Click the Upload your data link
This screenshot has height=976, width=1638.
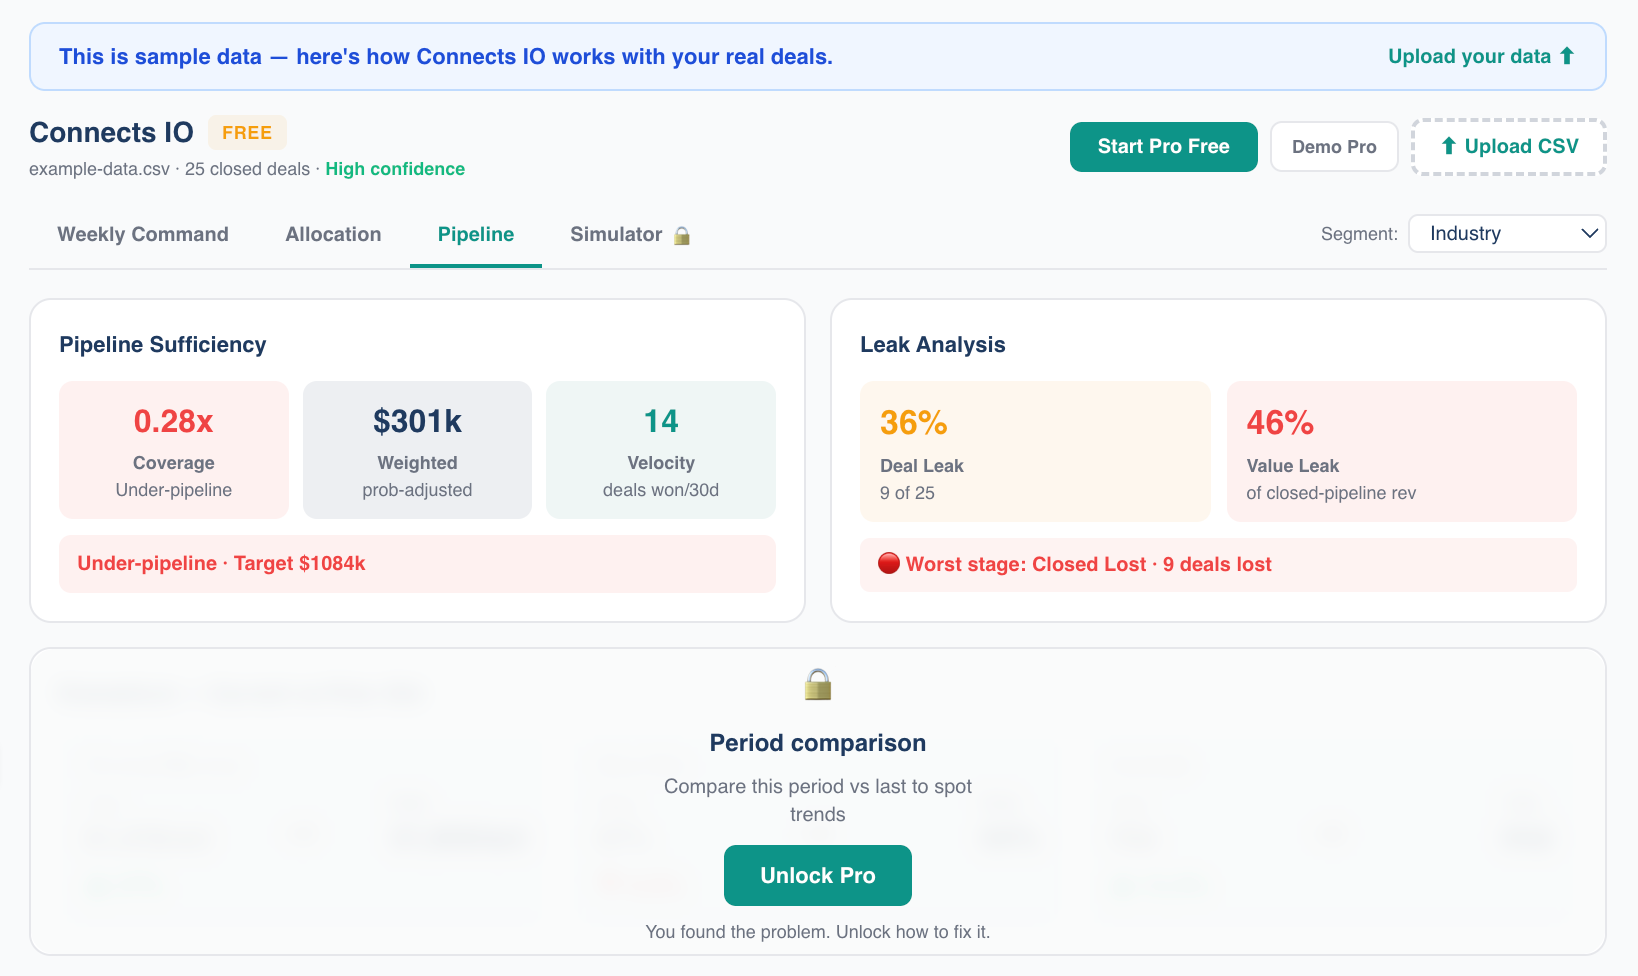coord(1467,56)
